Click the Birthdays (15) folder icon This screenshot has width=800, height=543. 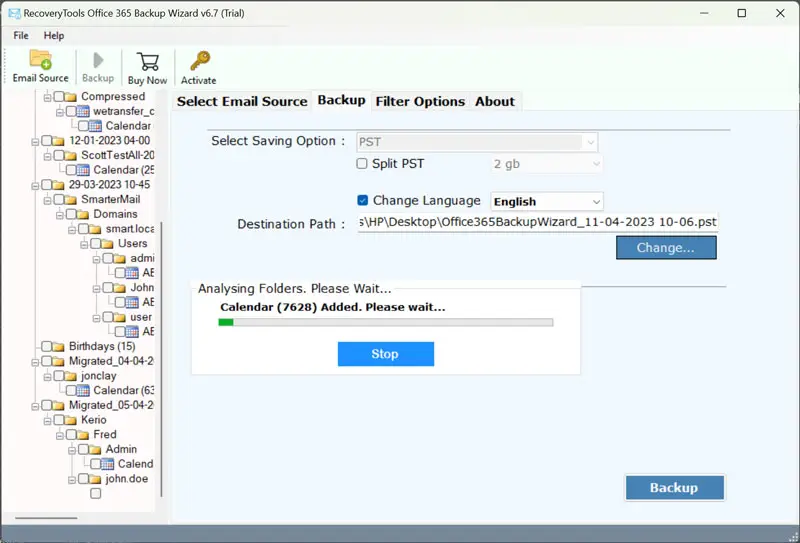tap(59, 347)
